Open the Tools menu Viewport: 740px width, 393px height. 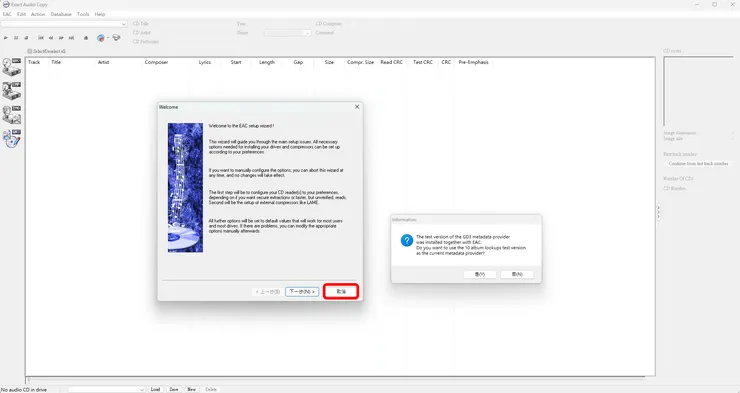pos(83,14)
